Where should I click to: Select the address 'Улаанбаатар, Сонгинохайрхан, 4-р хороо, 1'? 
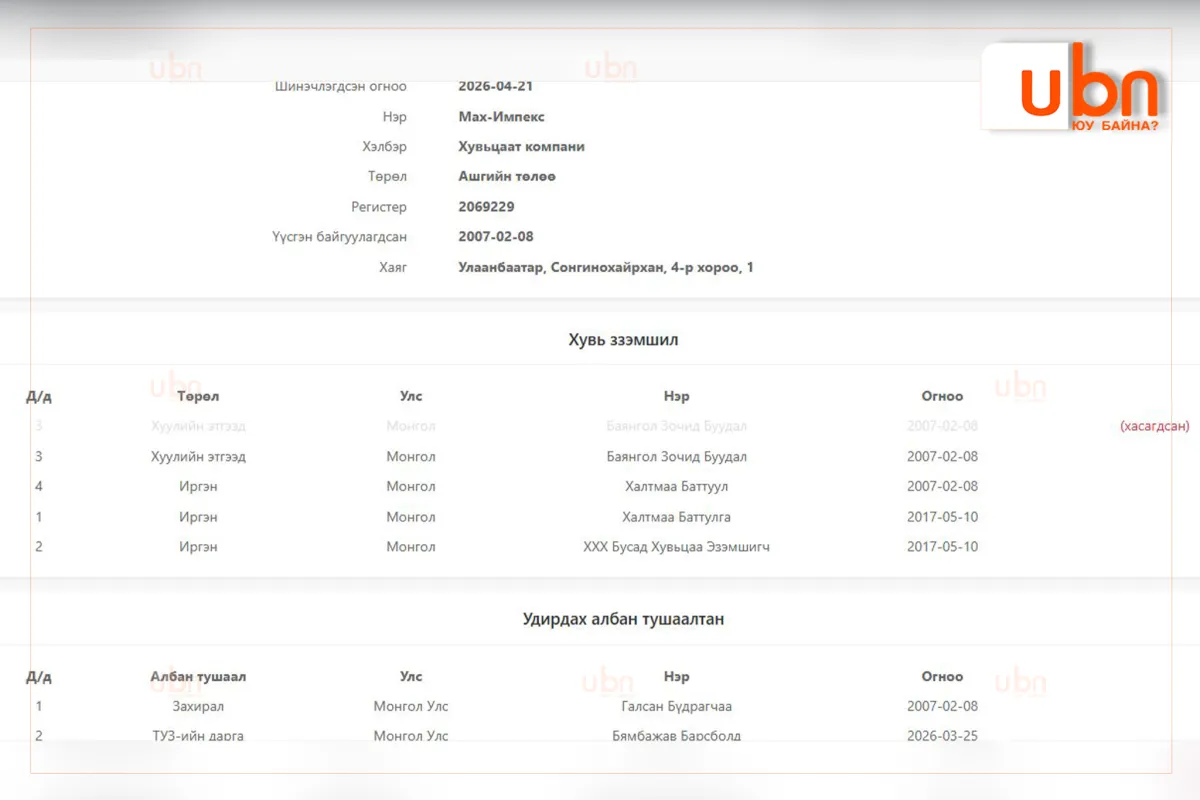[x=606, y=268]
